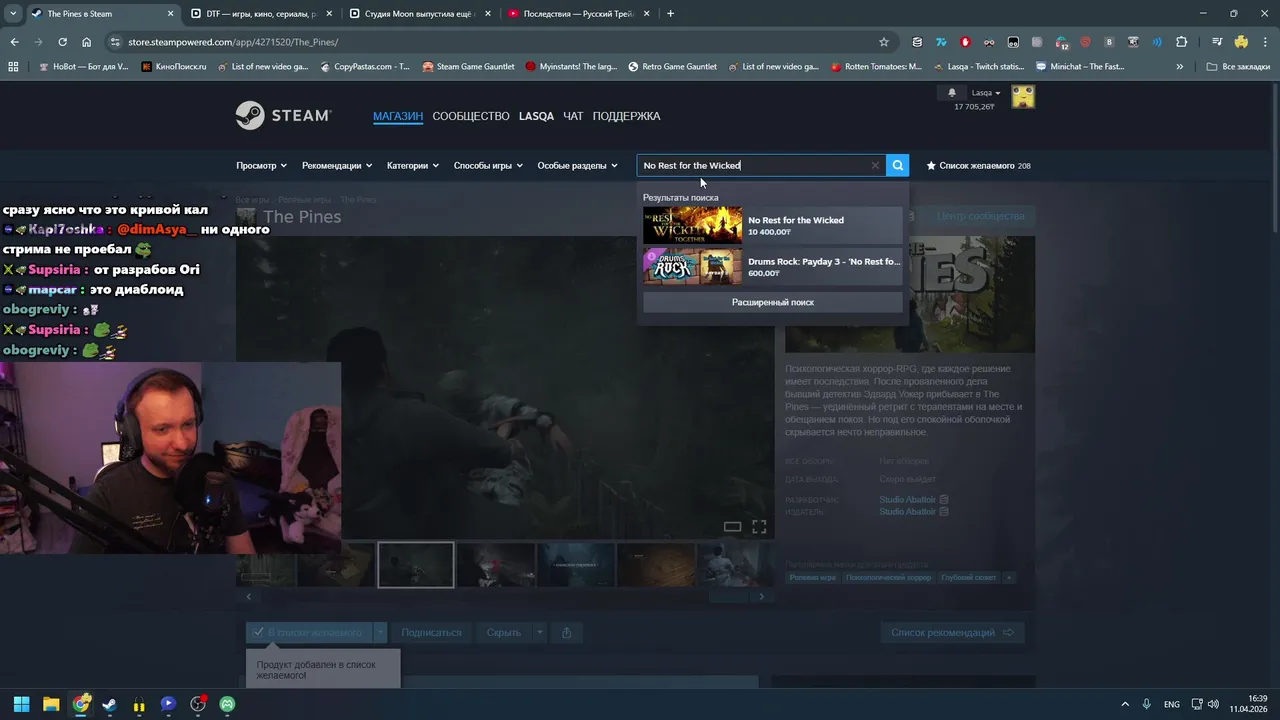Toggle fullscreen on the video player

tap(759, 527)
